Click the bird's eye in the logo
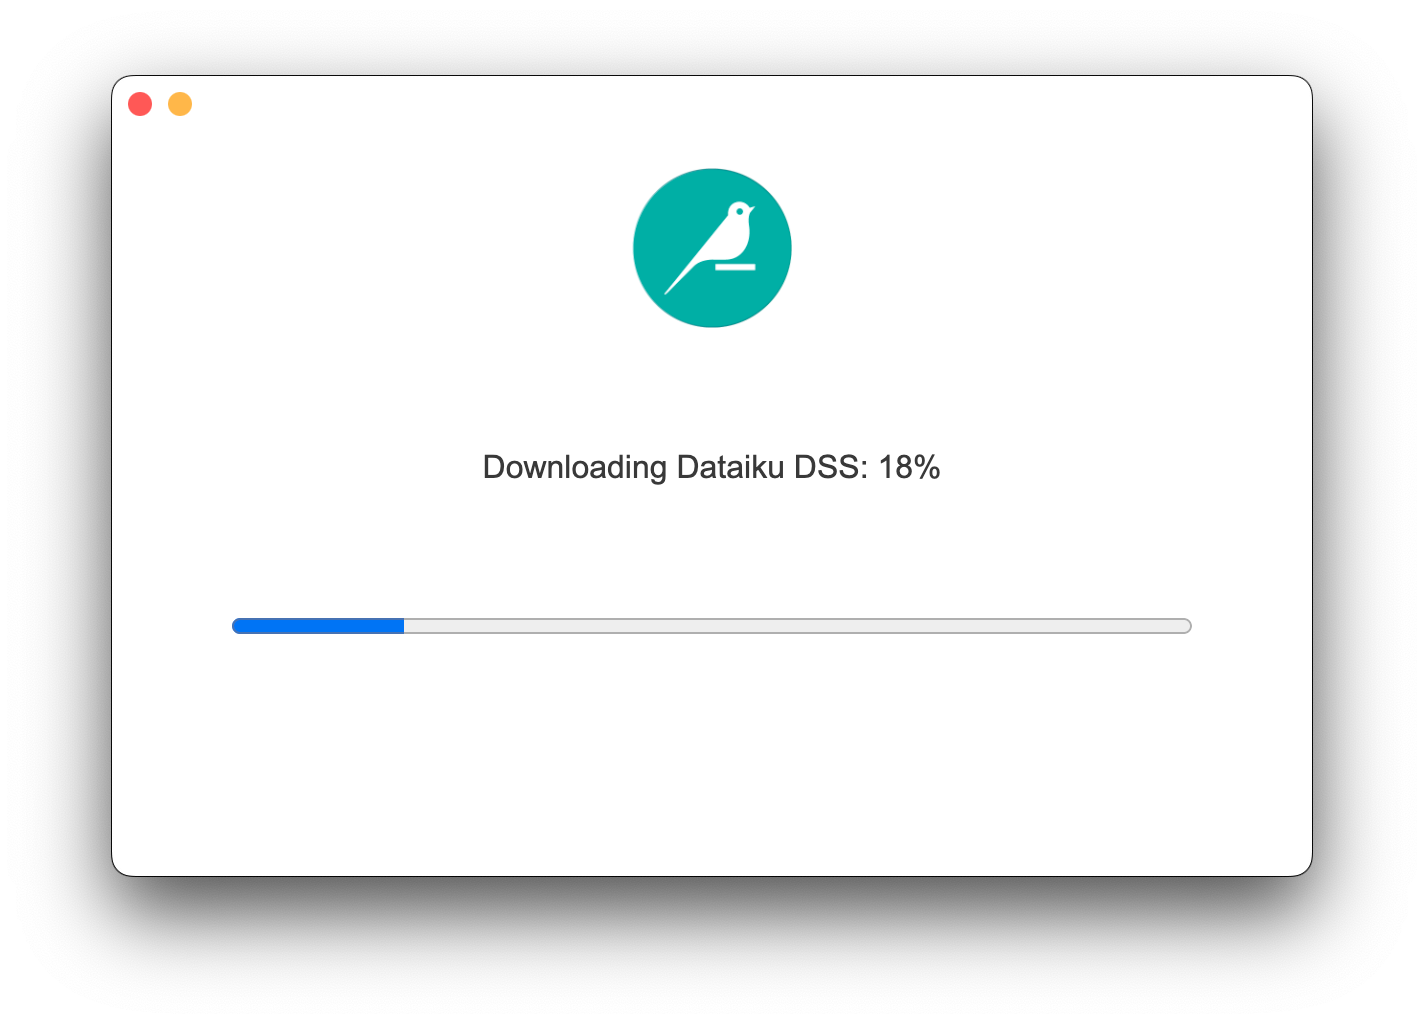This screenshot has height=1024, width=1424. point(741,210)
